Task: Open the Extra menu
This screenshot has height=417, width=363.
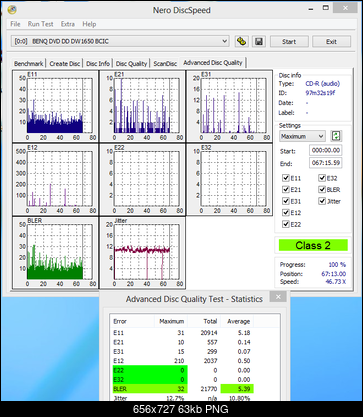Action: coord(68,24)
